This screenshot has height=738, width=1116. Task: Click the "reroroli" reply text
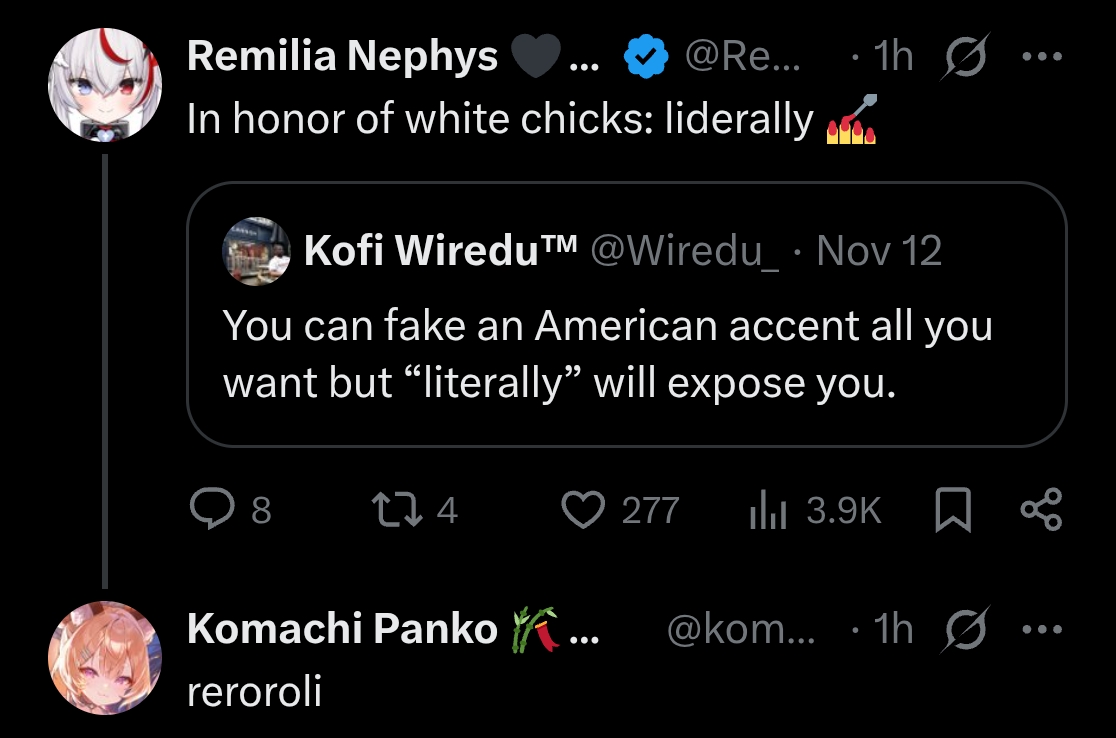[x=254, y=691]
